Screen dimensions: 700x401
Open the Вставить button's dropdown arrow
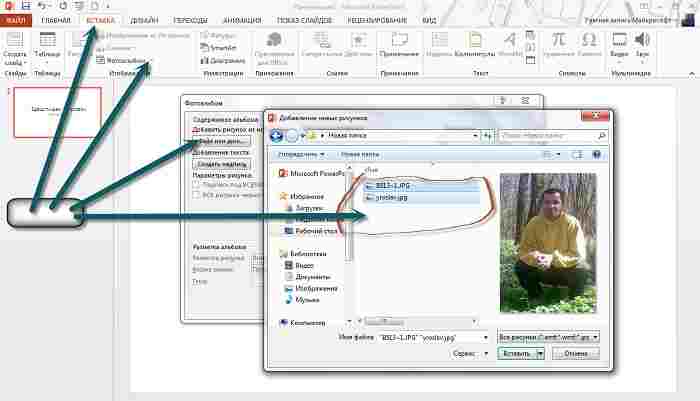point(540,354)
